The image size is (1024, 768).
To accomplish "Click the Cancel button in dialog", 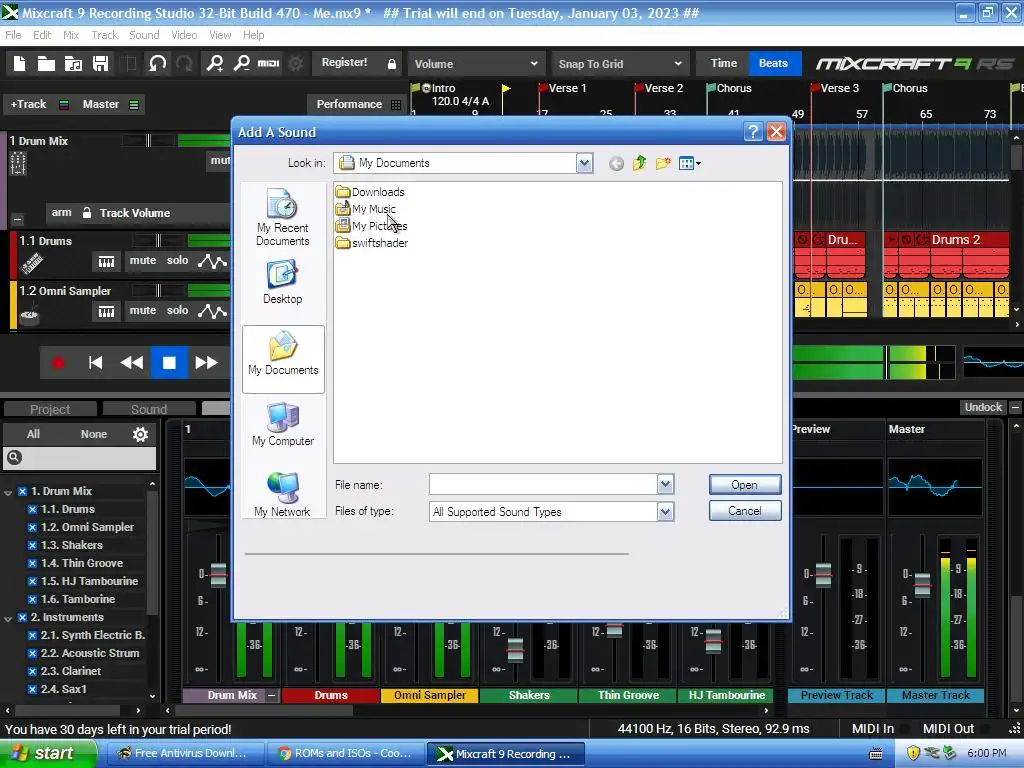I will tap(744, 511).
